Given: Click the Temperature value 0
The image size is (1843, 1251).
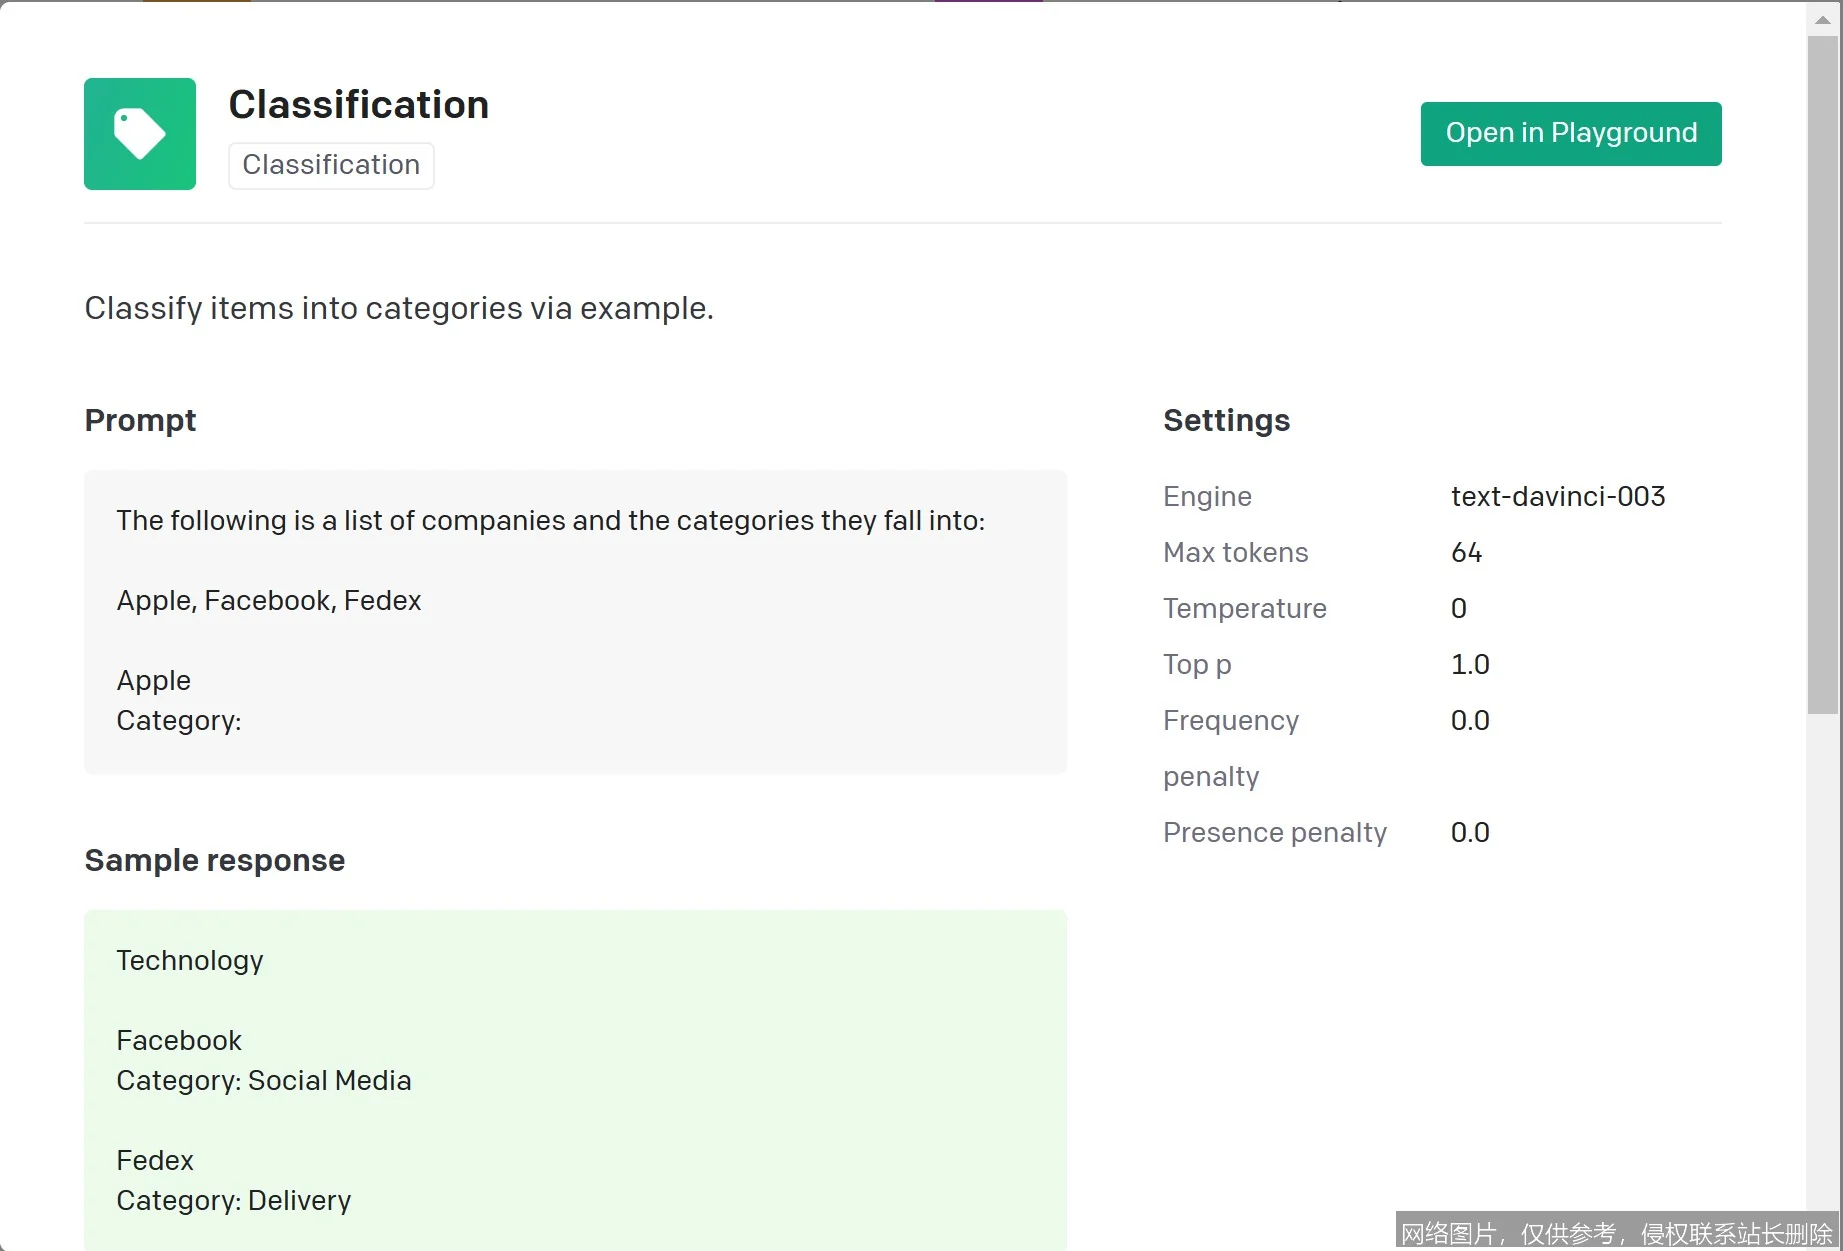Looking at the screenshot, I should (x=1459, y=609).
